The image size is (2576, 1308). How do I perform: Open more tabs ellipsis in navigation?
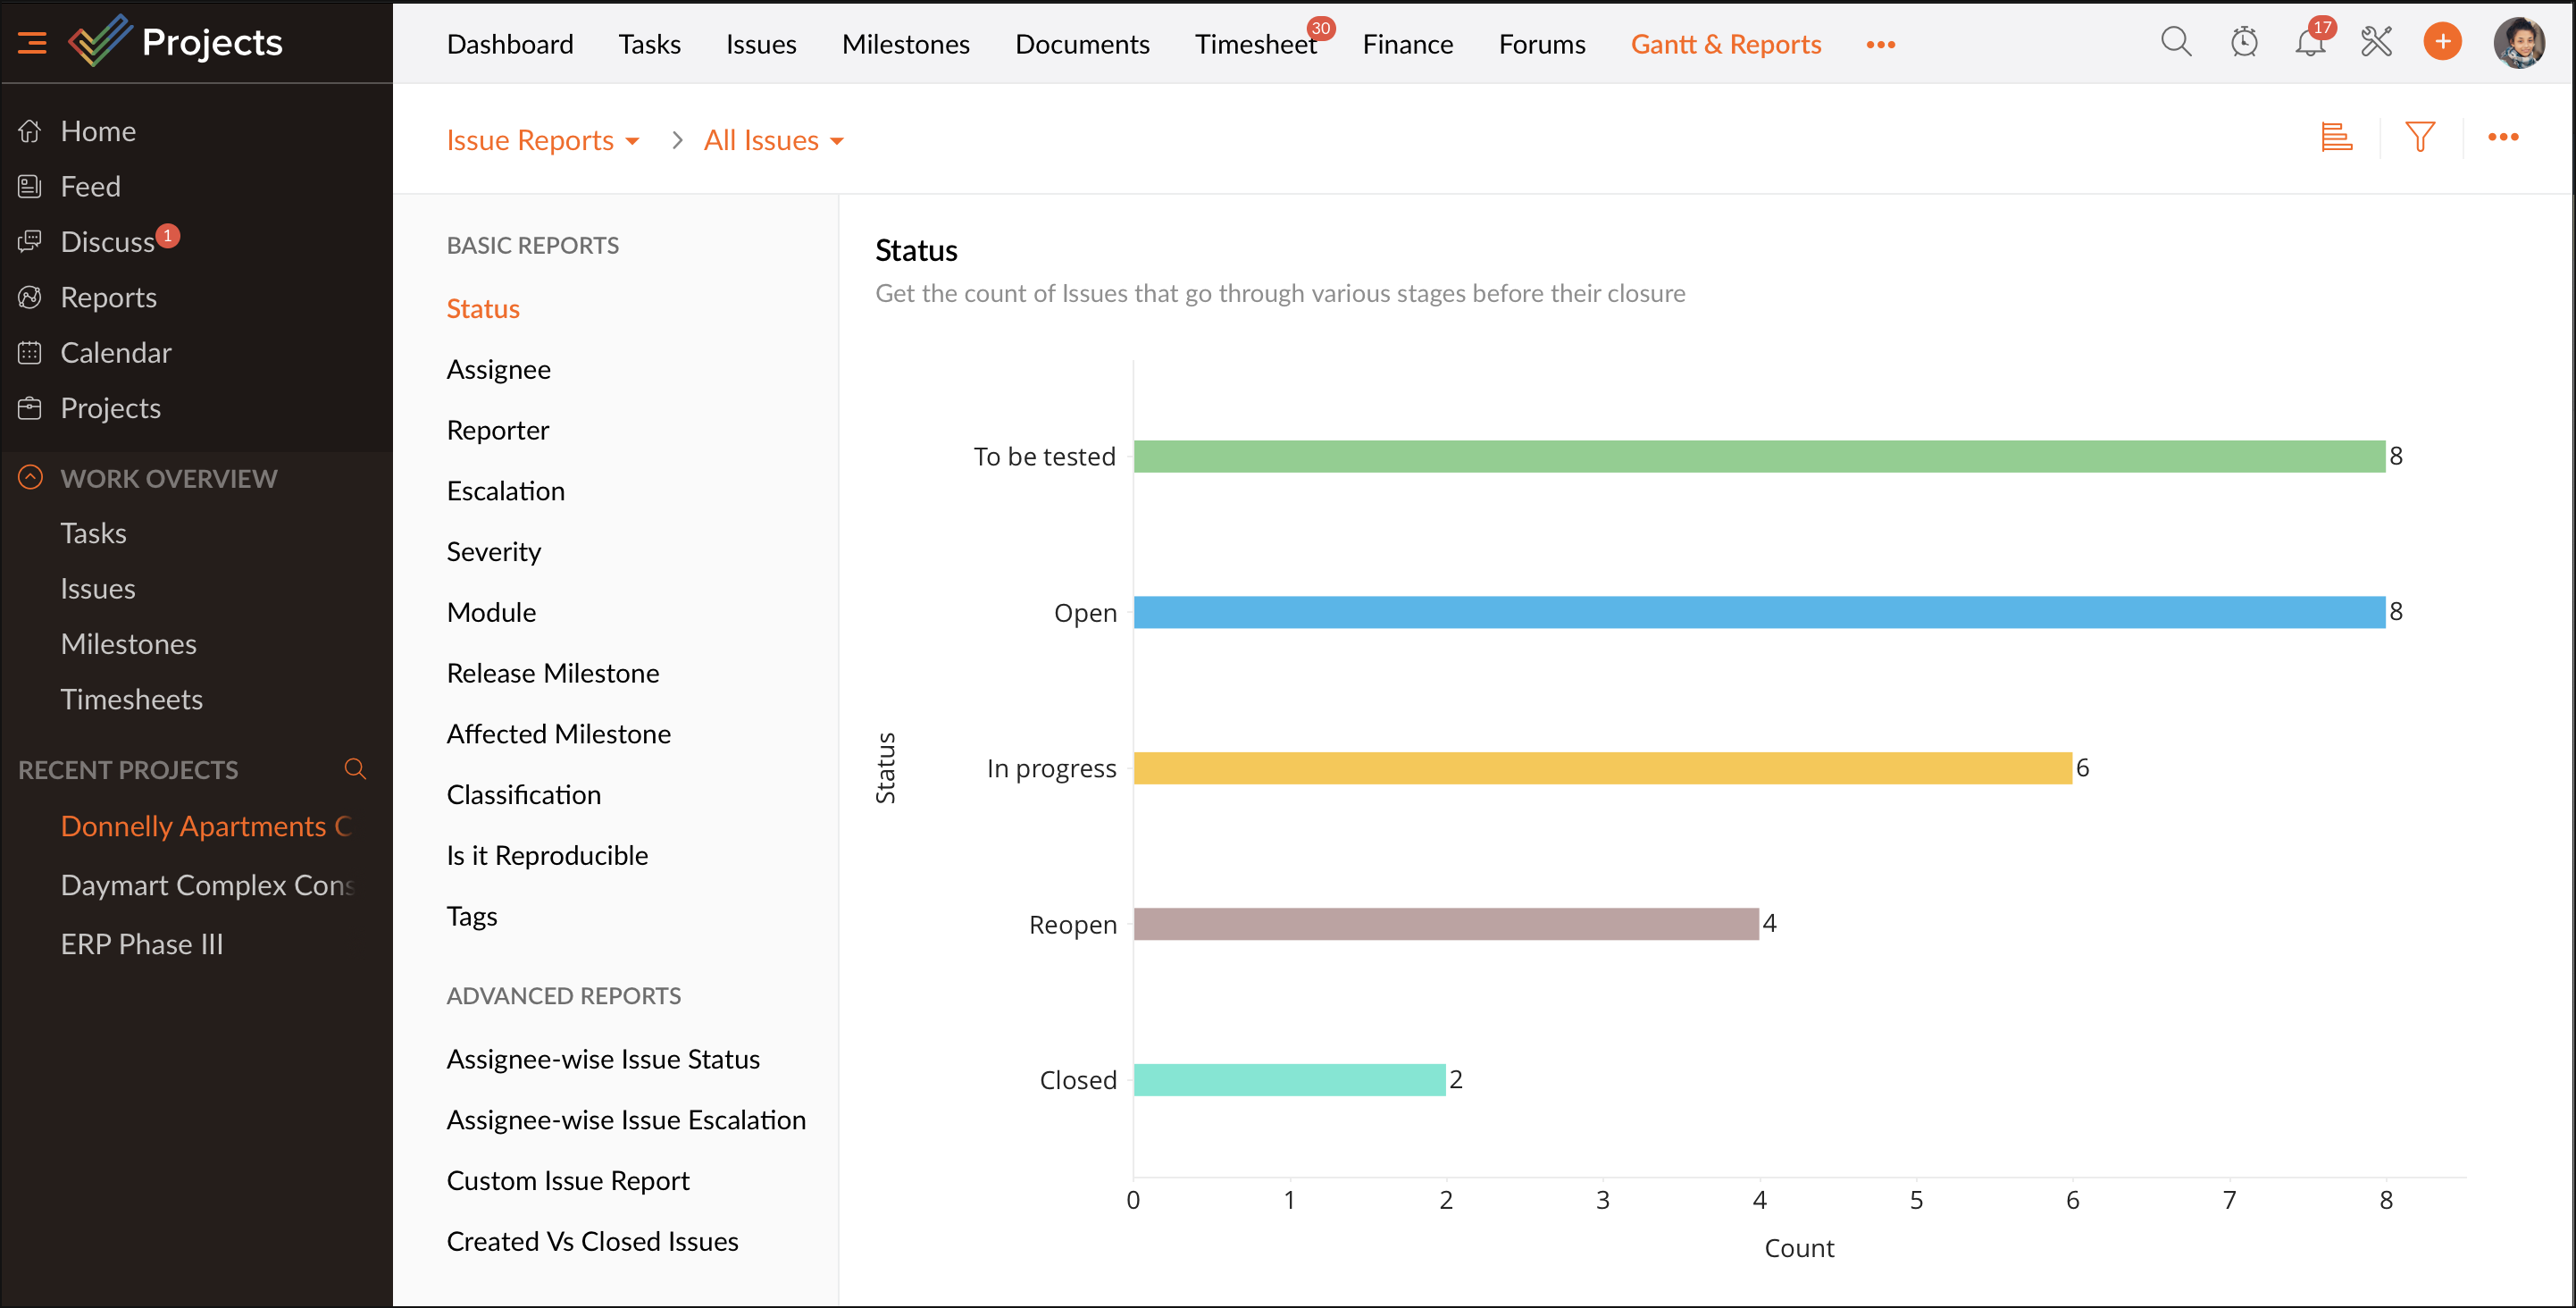(1880, 44)
